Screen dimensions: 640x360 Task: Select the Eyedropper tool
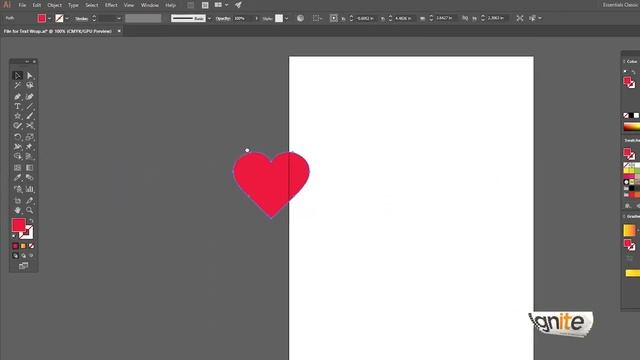click(x=18, y=178)
